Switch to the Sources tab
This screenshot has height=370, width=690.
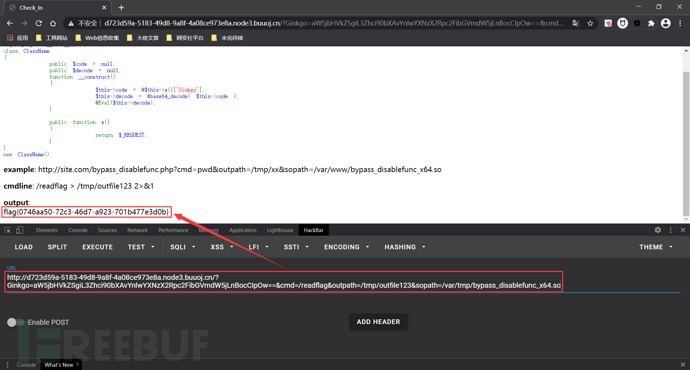[107, 230]
